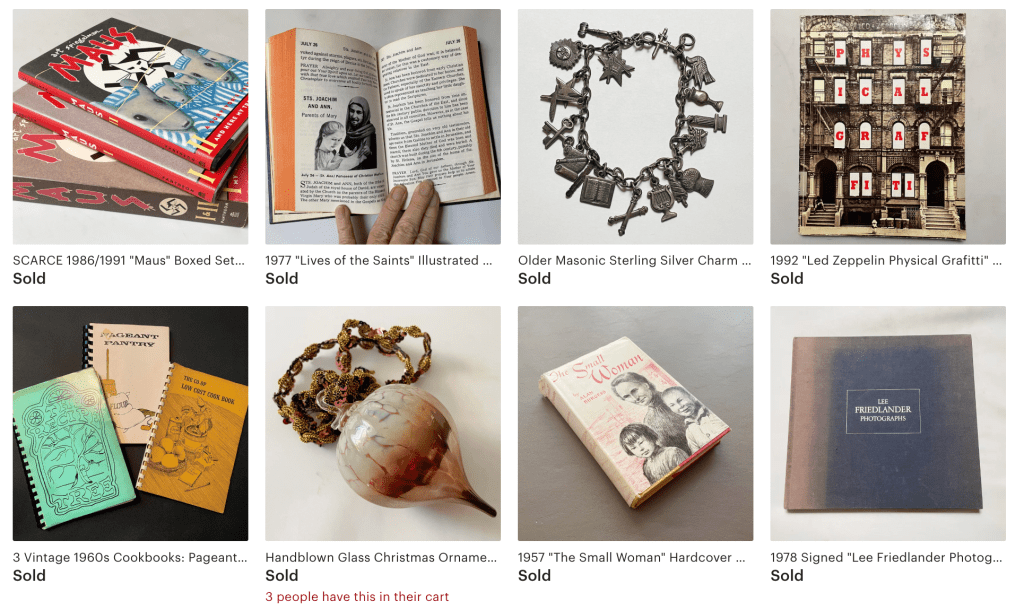This screenshot has width=1024, height=610.
Task: Open The Small Woman hardcover photo
Action: pyautogui.click(x=635, y=423)
